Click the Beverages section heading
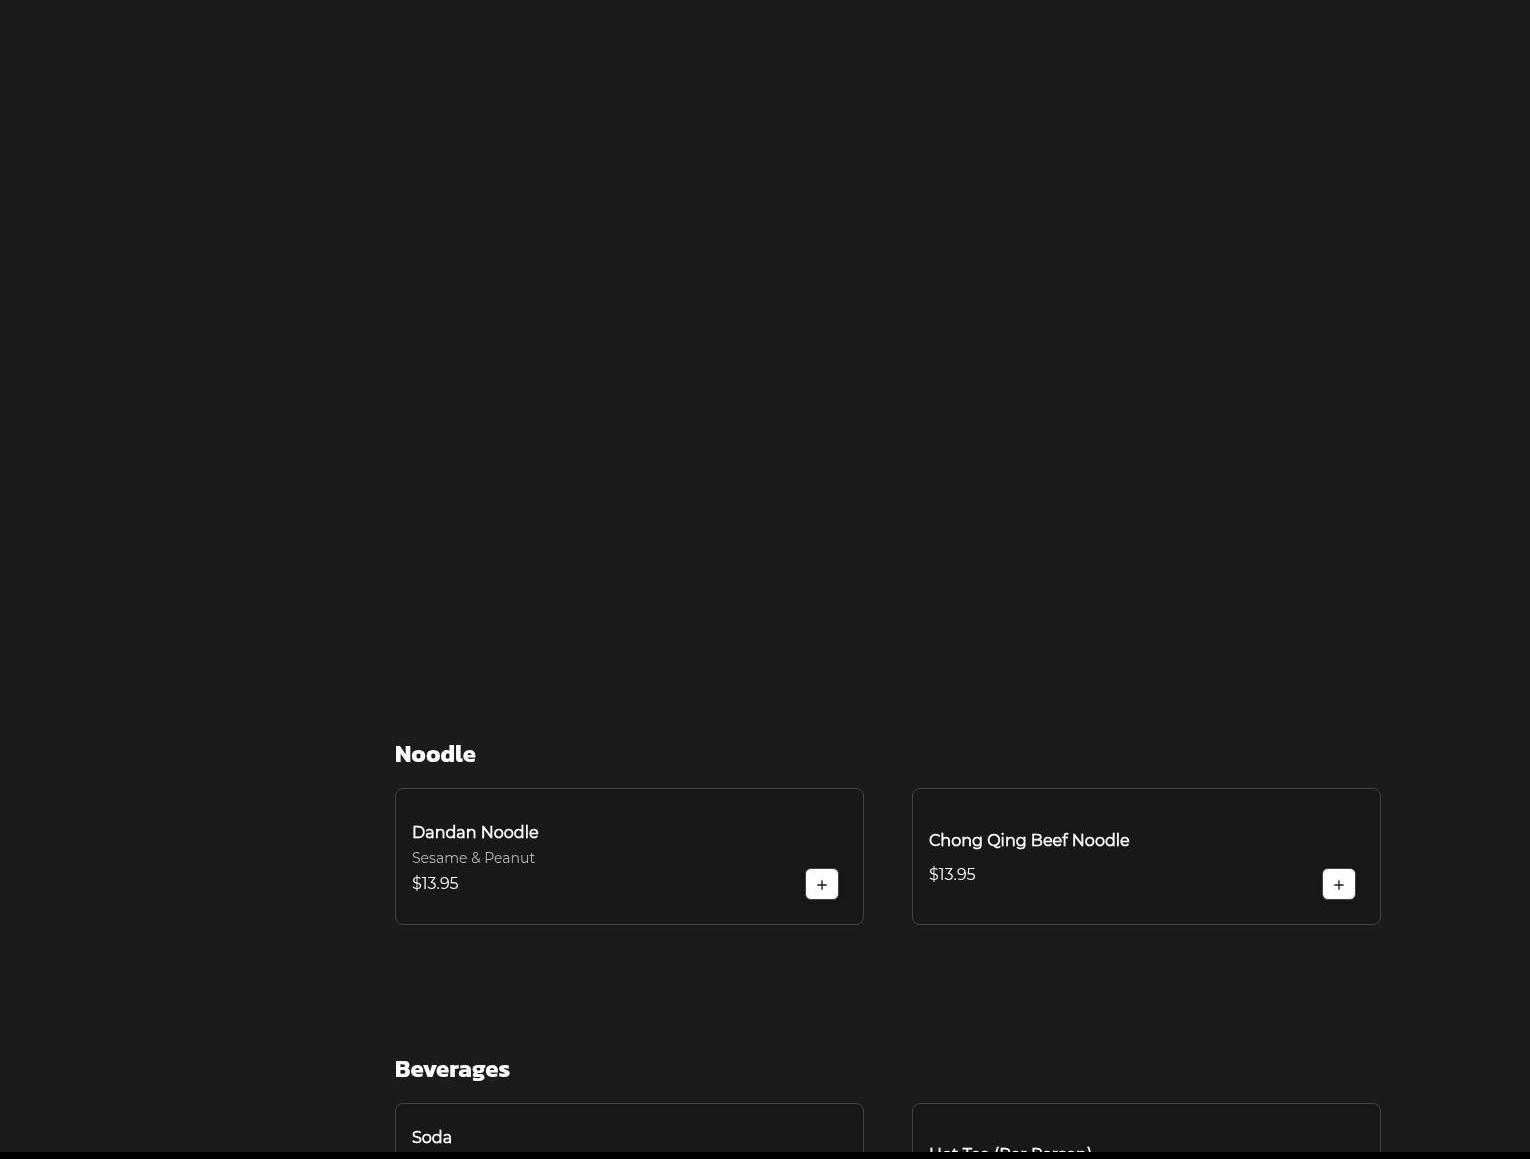 coord(452,1068)
